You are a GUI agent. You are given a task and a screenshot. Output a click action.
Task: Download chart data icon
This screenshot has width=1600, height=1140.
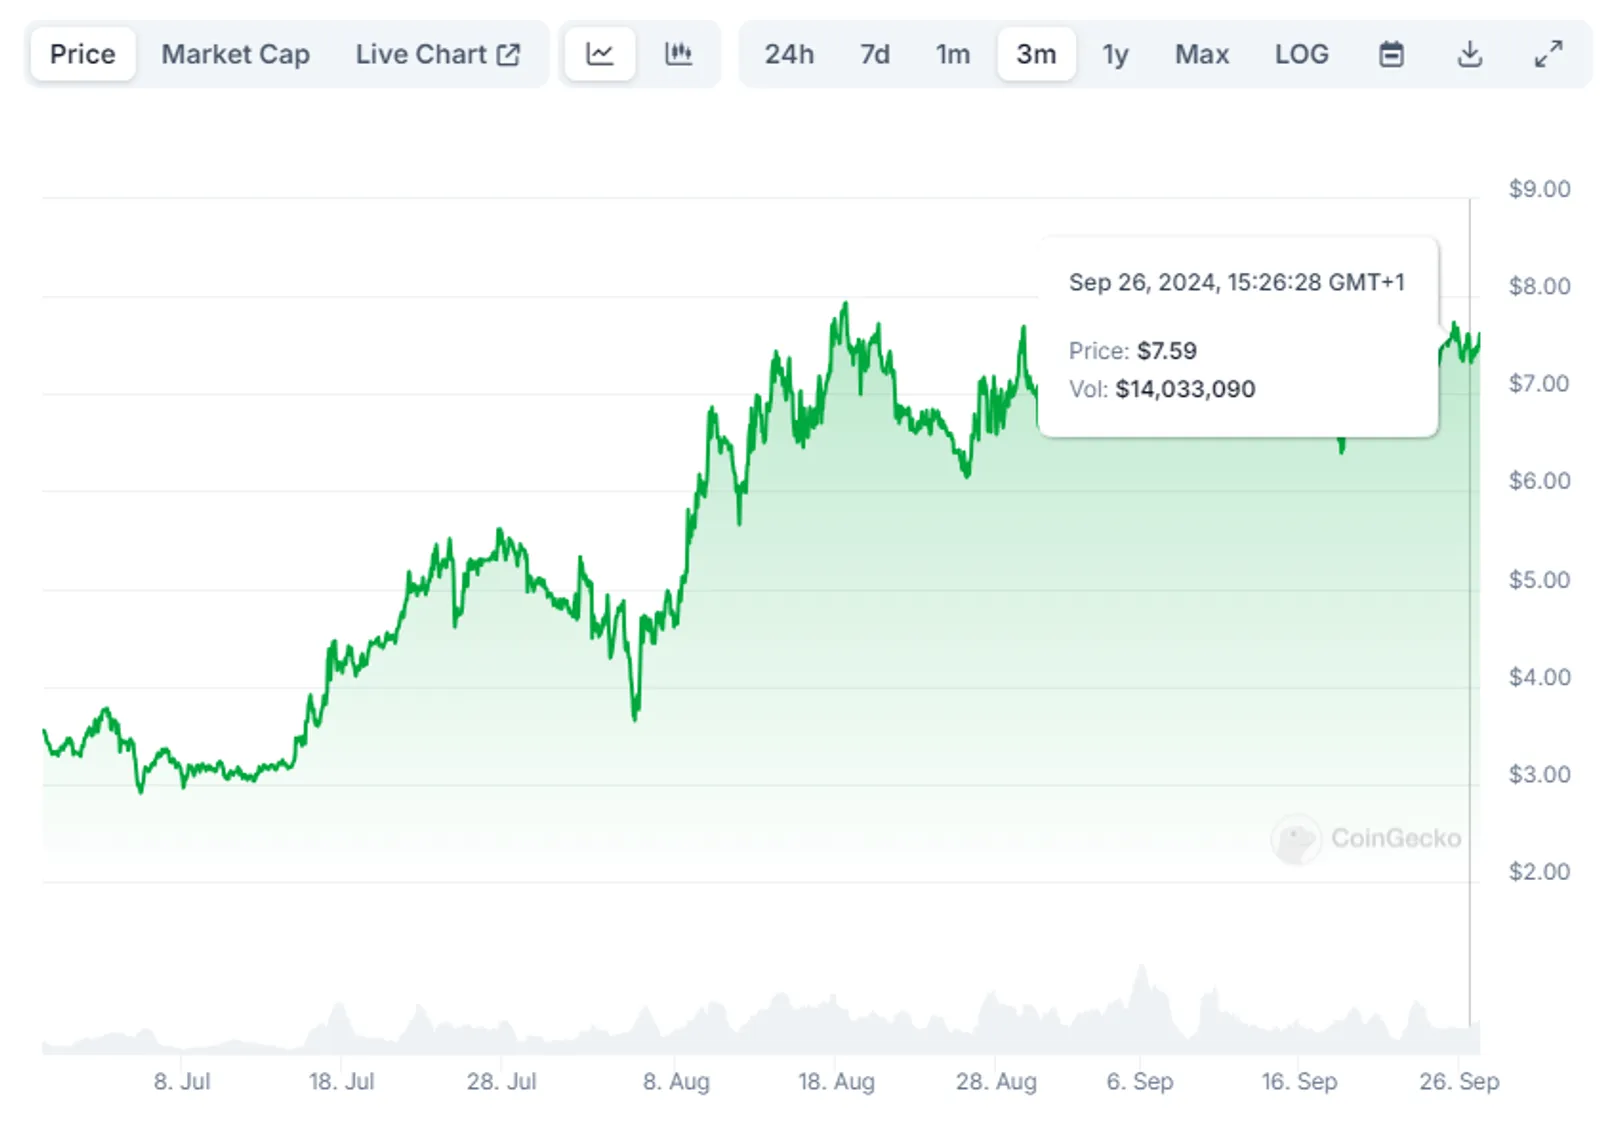[x=1469, y=54]
